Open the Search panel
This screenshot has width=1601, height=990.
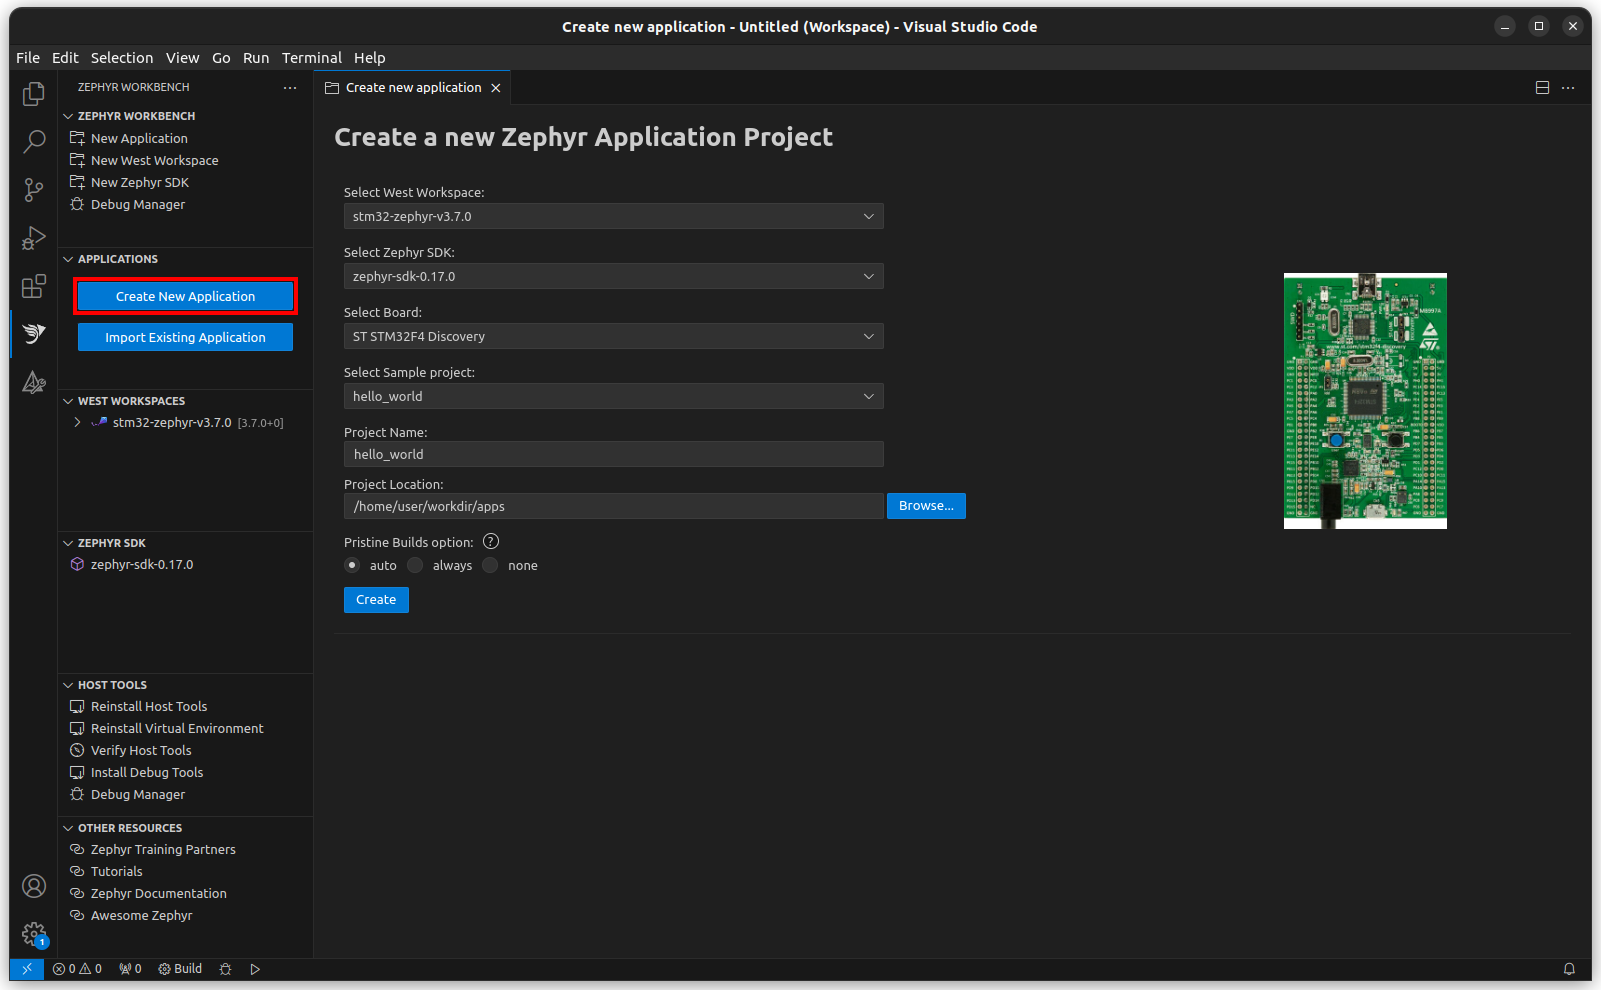[33, 141]
